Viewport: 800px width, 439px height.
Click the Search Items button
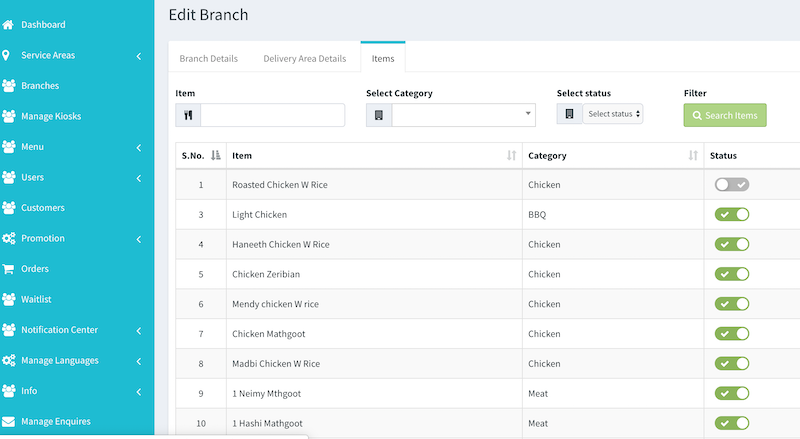pos(725,115)
